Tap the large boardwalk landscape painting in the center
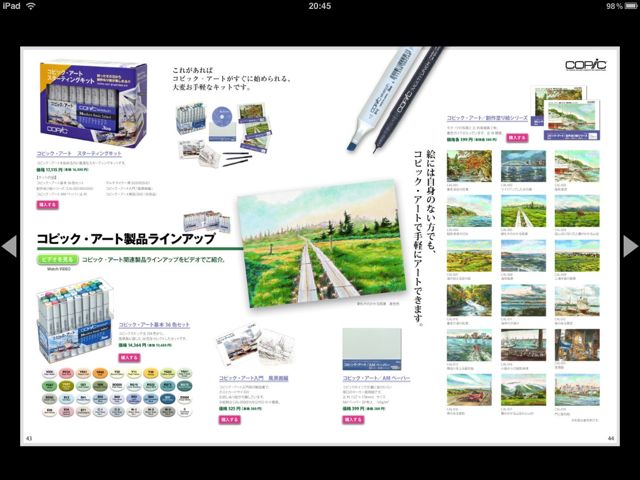 (322, 243)
